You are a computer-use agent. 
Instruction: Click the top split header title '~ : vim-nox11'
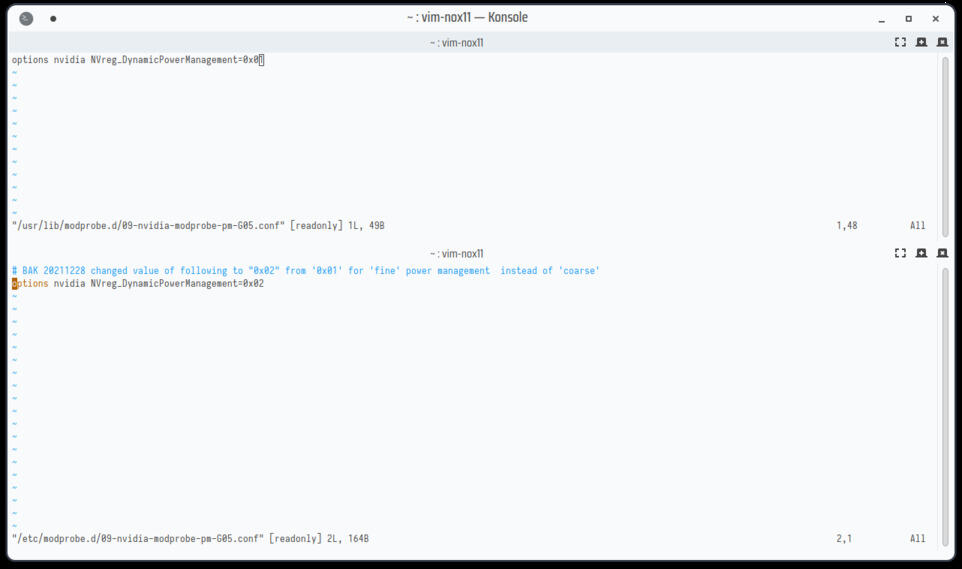coord(456,42)
